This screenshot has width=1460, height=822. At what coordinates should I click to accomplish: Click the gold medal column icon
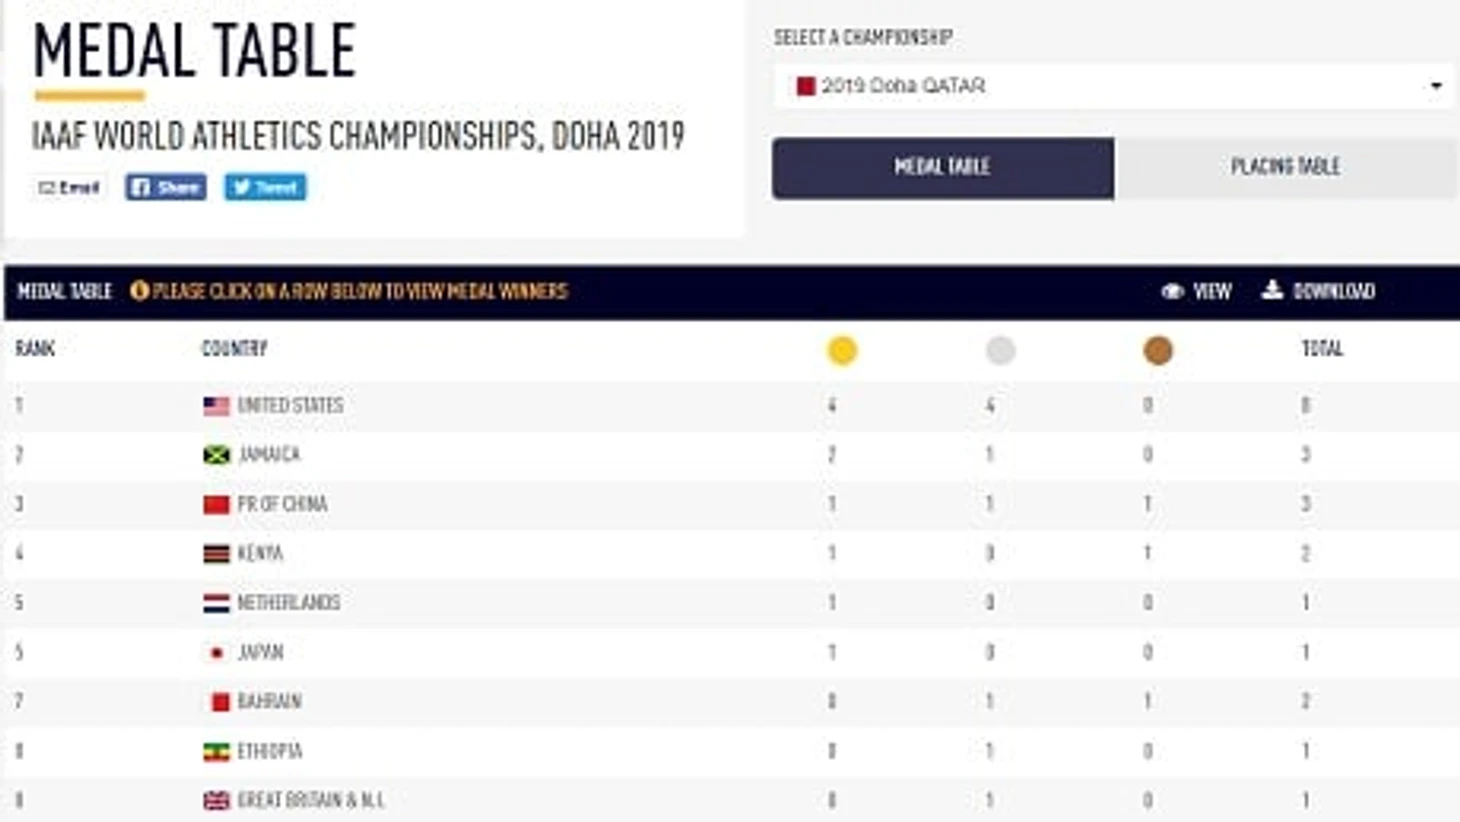(842, 351)
